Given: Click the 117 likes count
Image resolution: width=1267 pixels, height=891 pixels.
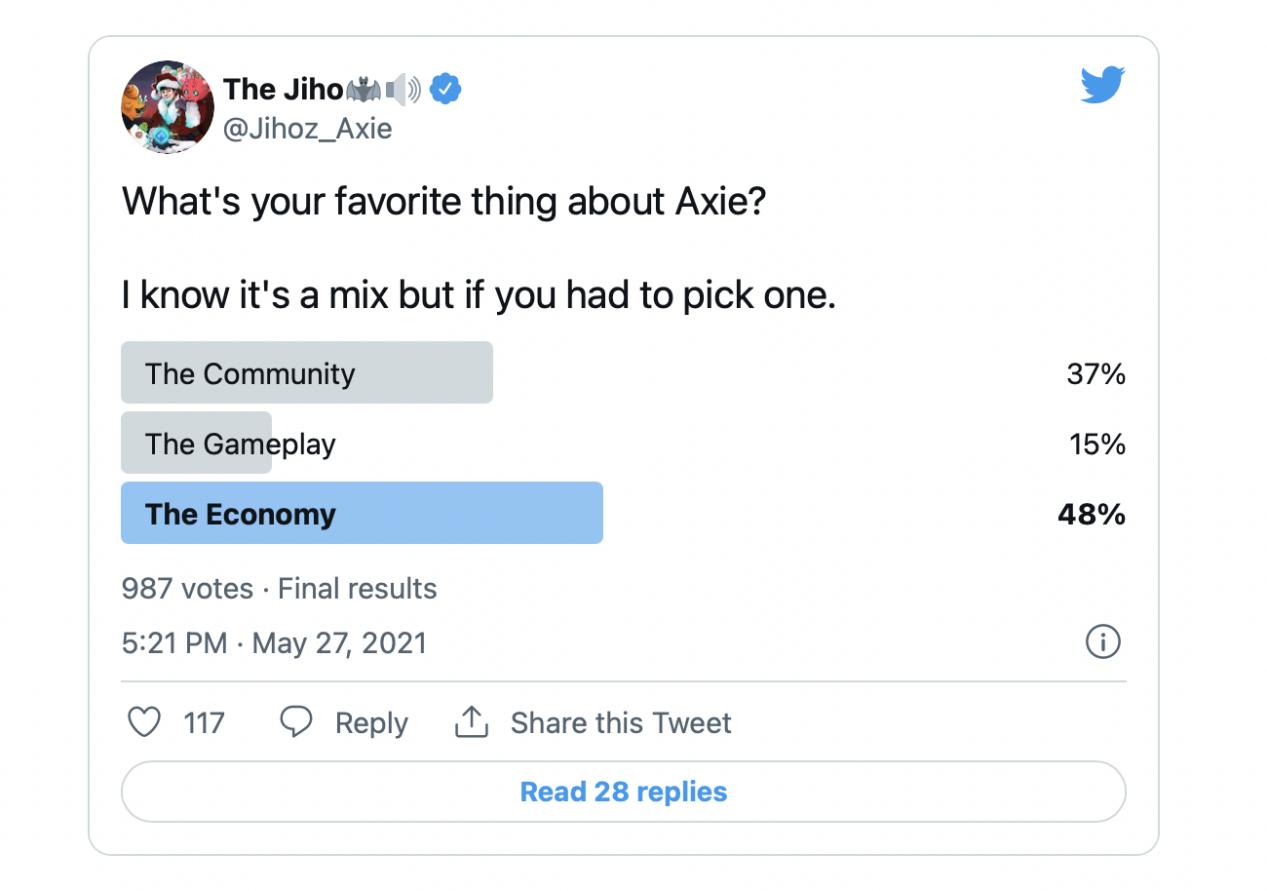Looking at the screenshot, I should tap(204, 723).
